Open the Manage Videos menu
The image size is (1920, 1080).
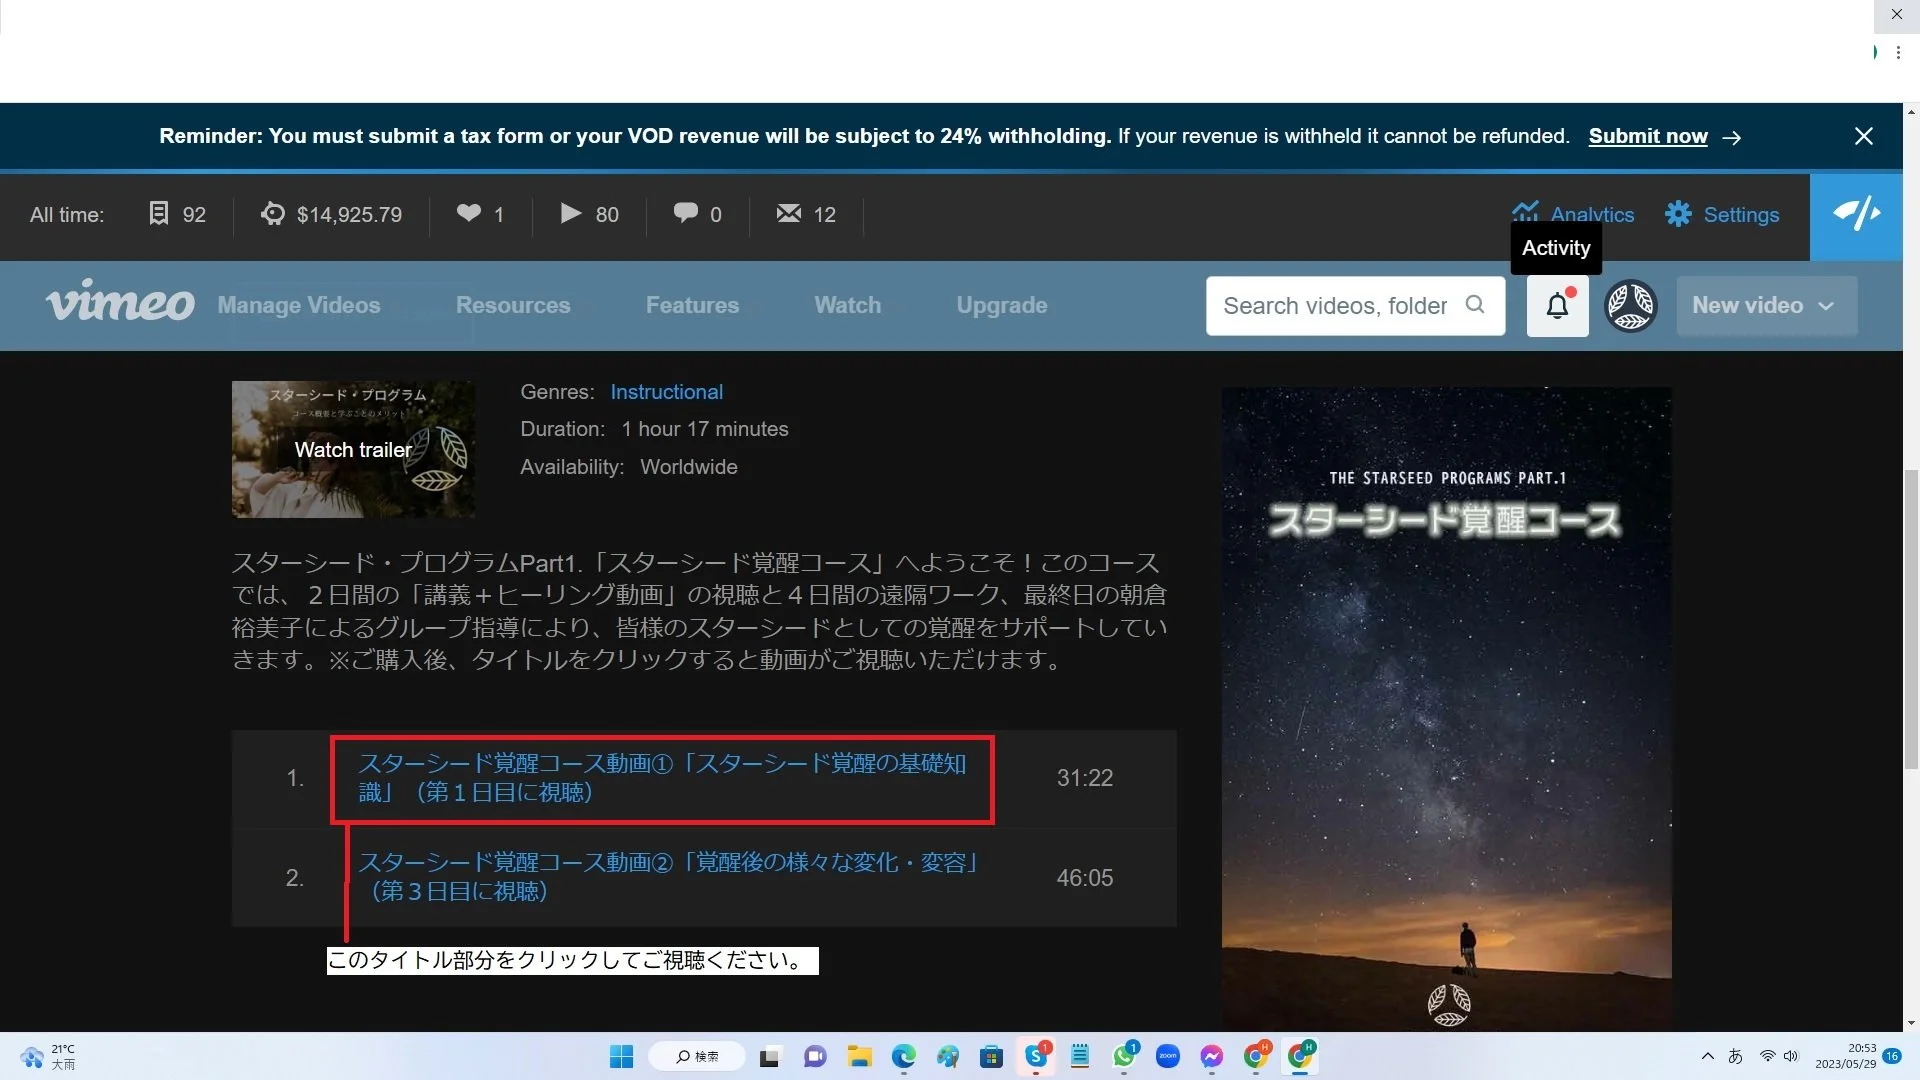pyautogui.click(x=299, y=306)
